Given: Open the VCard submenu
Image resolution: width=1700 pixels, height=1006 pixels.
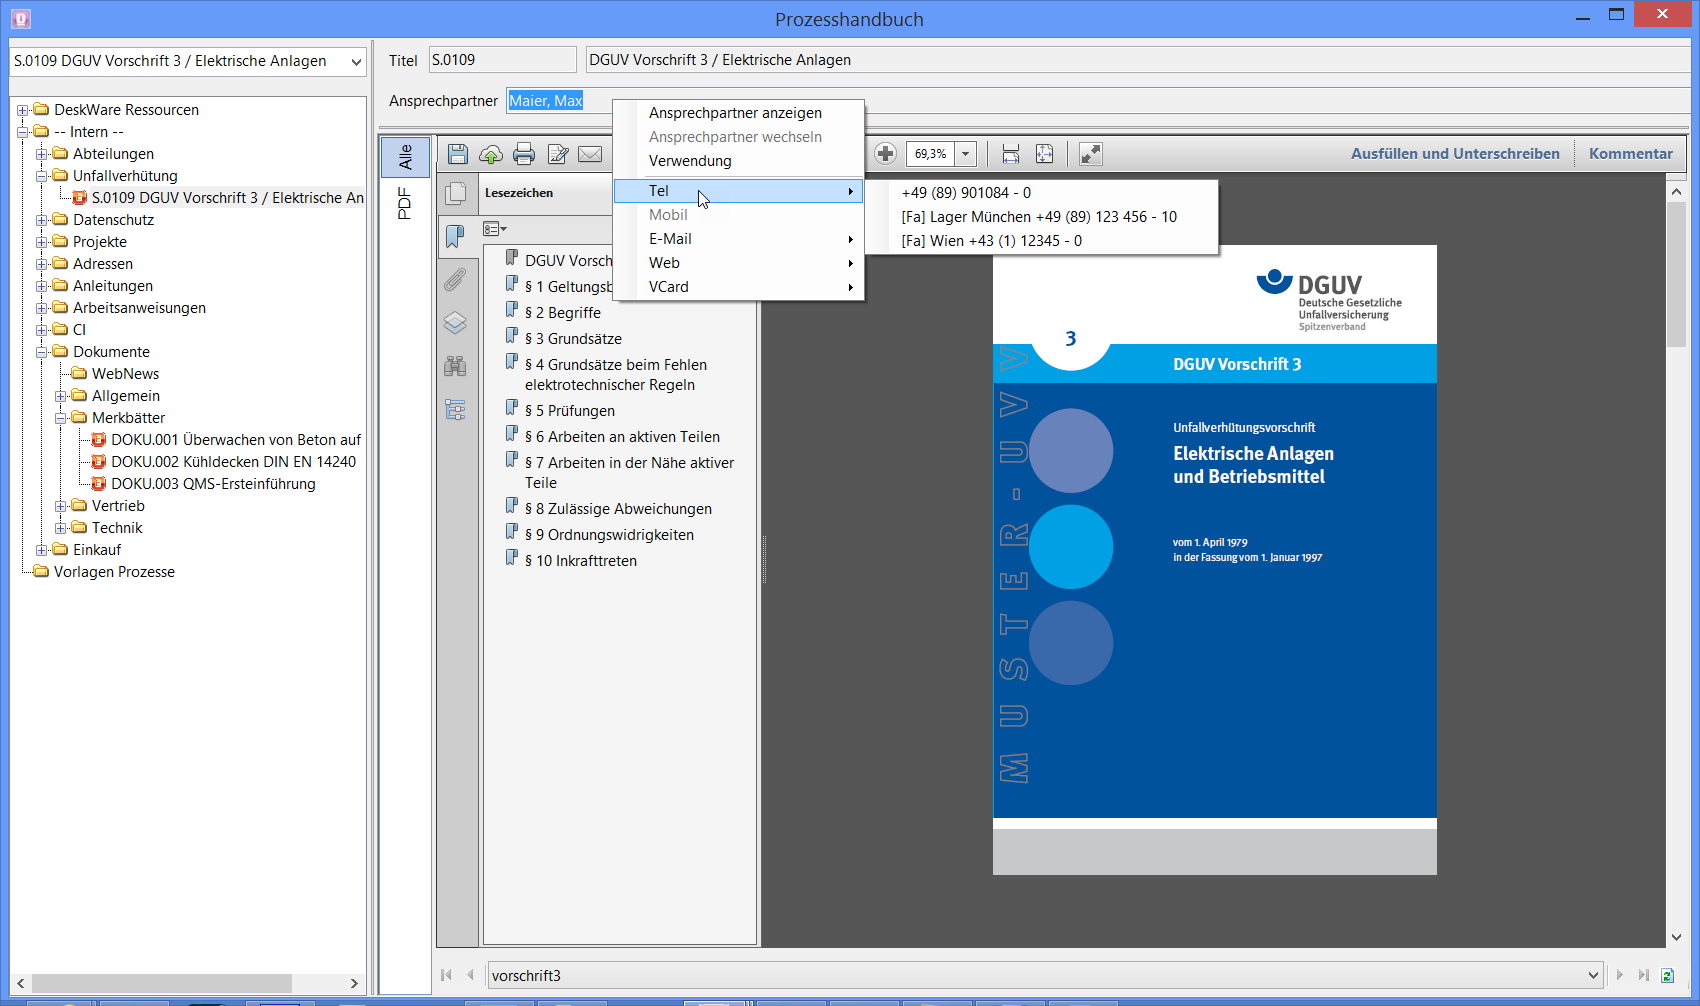Looking at the screenshot, I should [738, 287].
